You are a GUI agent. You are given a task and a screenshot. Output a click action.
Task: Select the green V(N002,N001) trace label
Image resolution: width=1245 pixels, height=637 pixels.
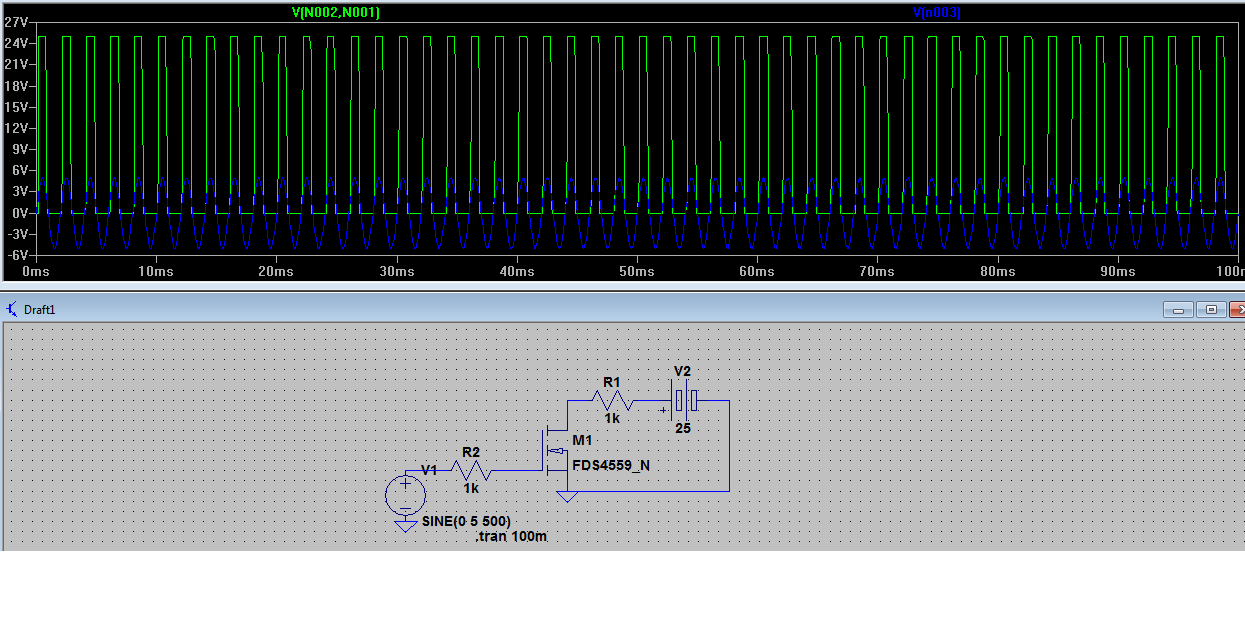336,12
